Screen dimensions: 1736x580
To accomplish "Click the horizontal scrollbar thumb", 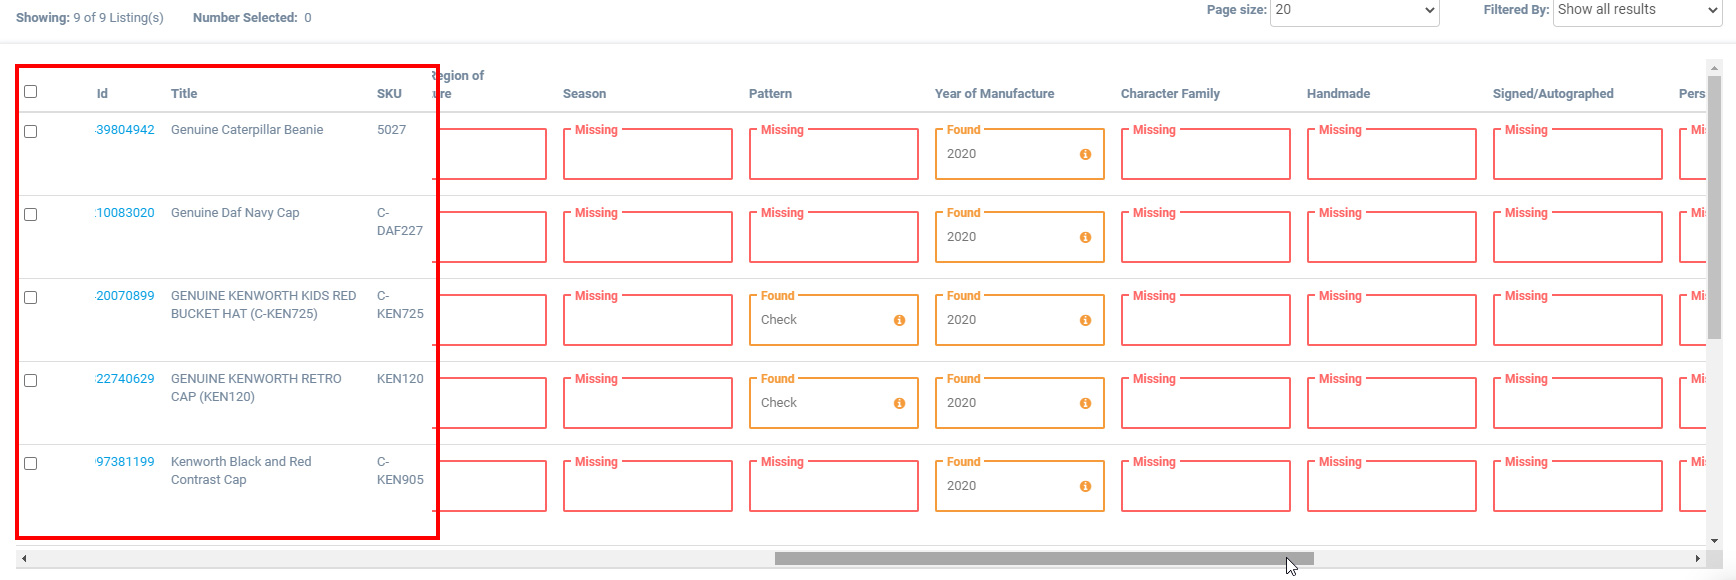I will [x=1044, y=558].
